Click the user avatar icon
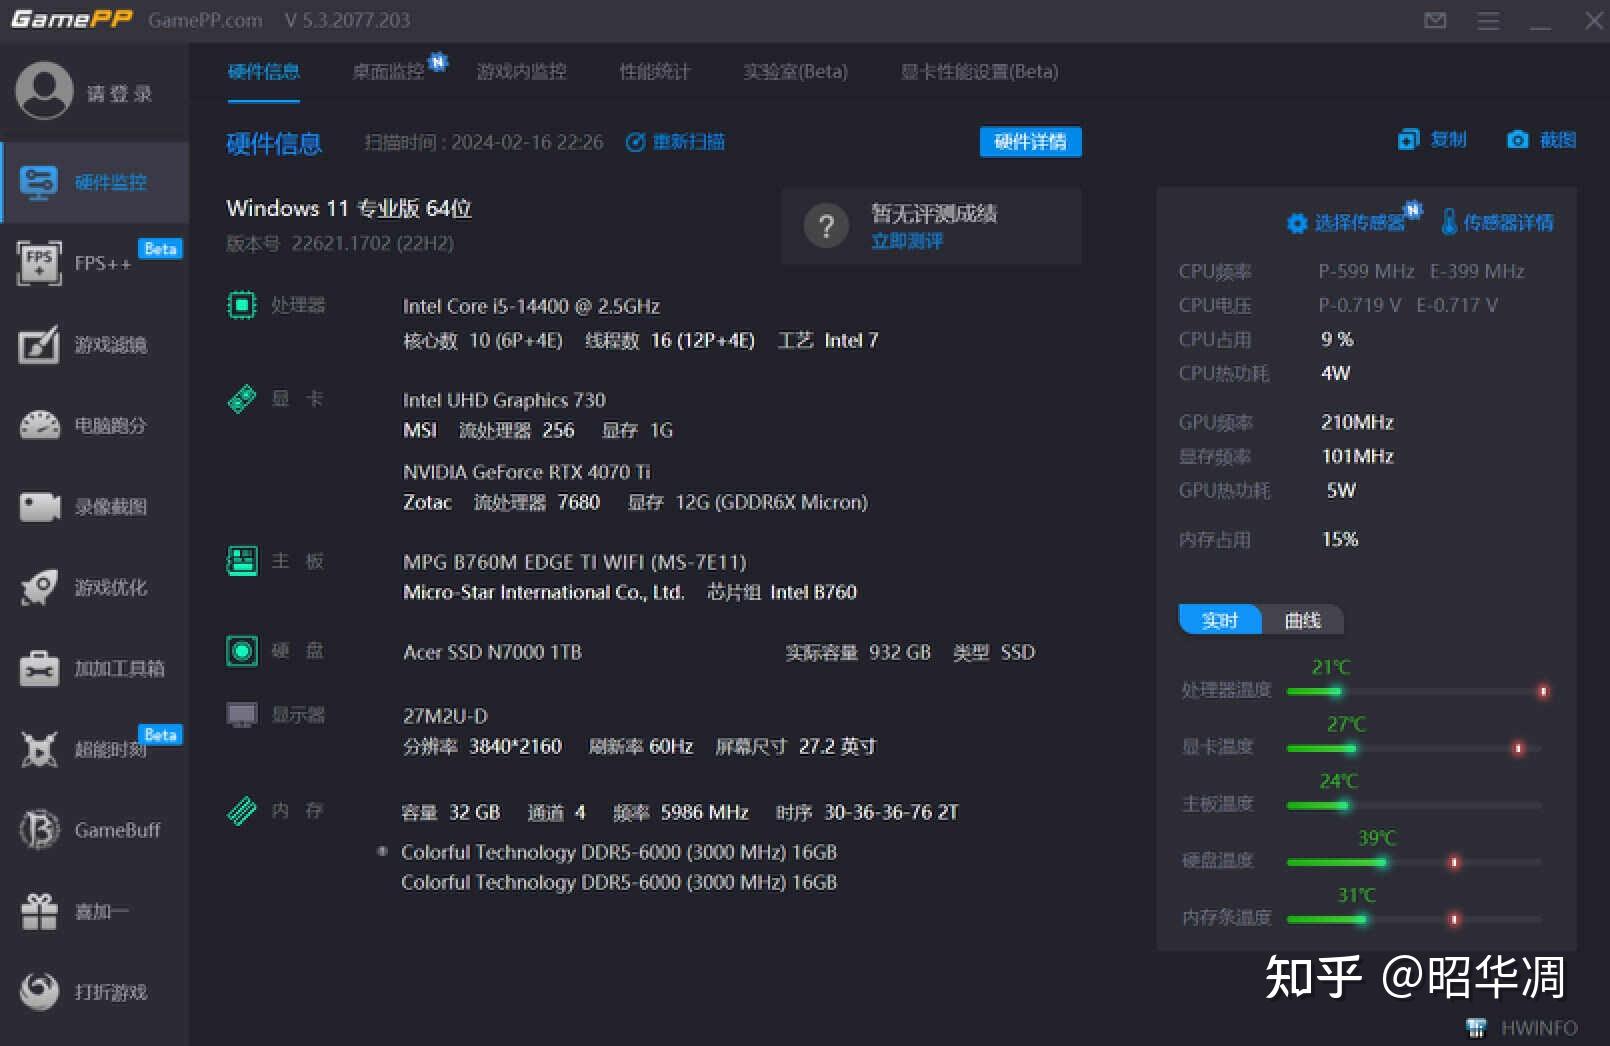The width and height of the screenshot is (1610, 1046). pyautogui.click(x=44, y=91)
